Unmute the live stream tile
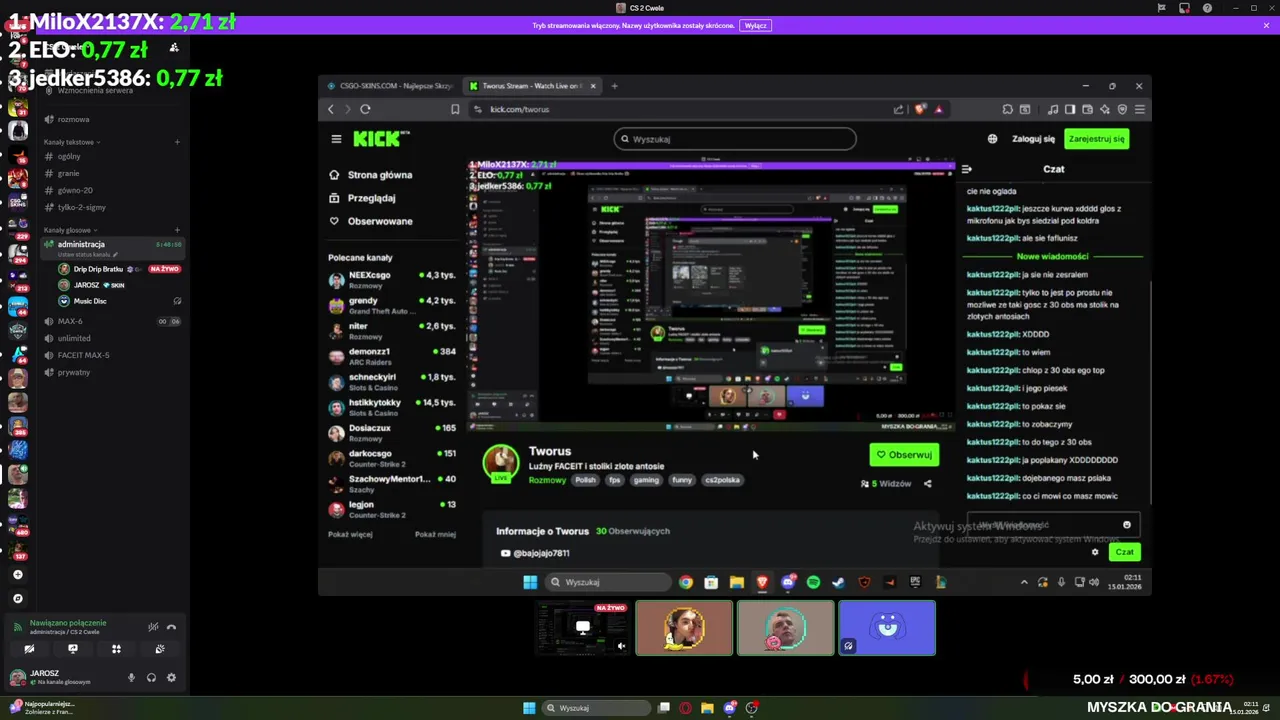 pyautogui.click(x=621, y=646)
